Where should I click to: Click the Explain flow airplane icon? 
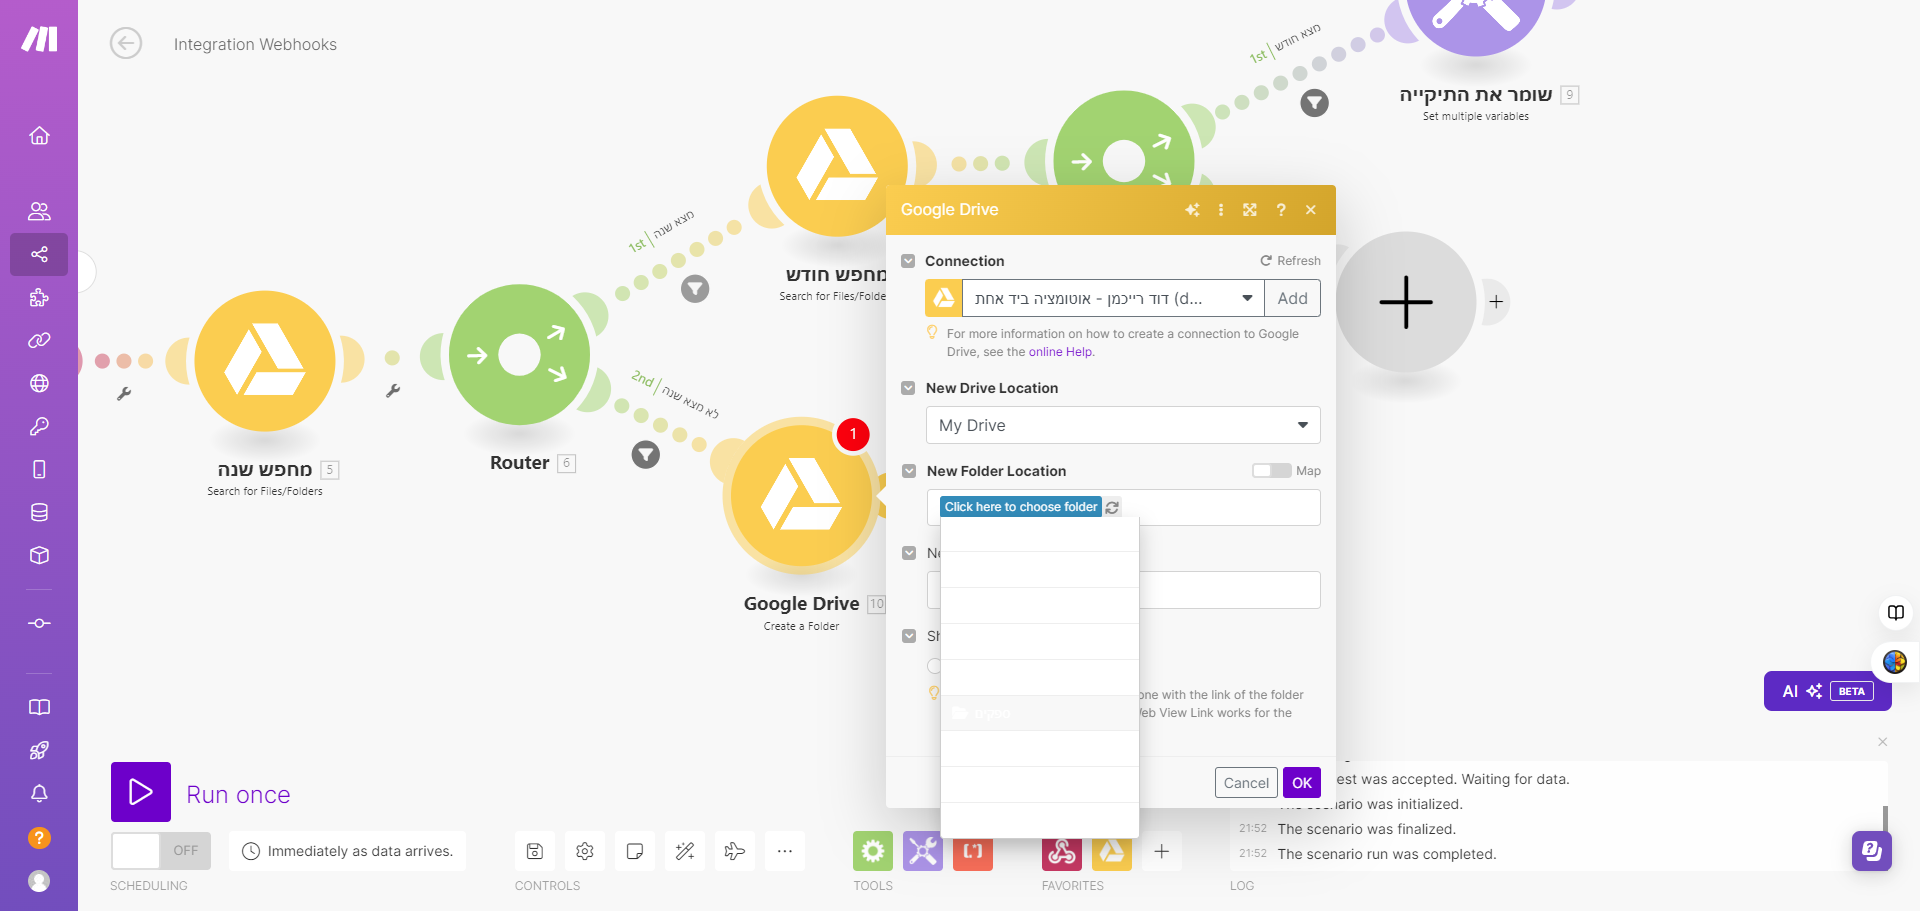735,851
